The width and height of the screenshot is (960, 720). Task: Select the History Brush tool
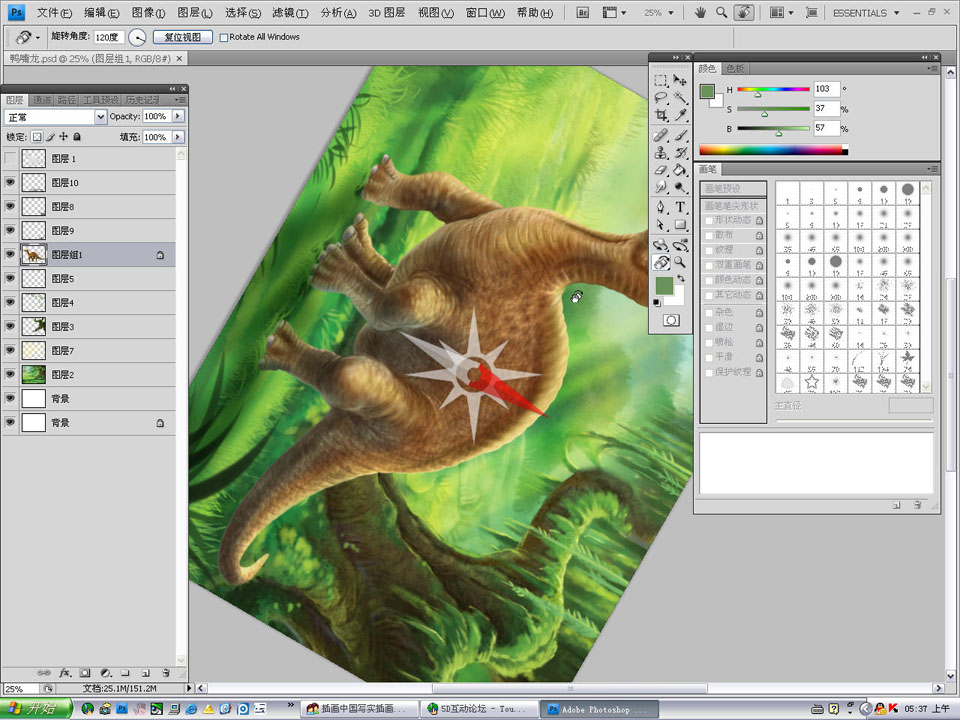coord(680,152)
